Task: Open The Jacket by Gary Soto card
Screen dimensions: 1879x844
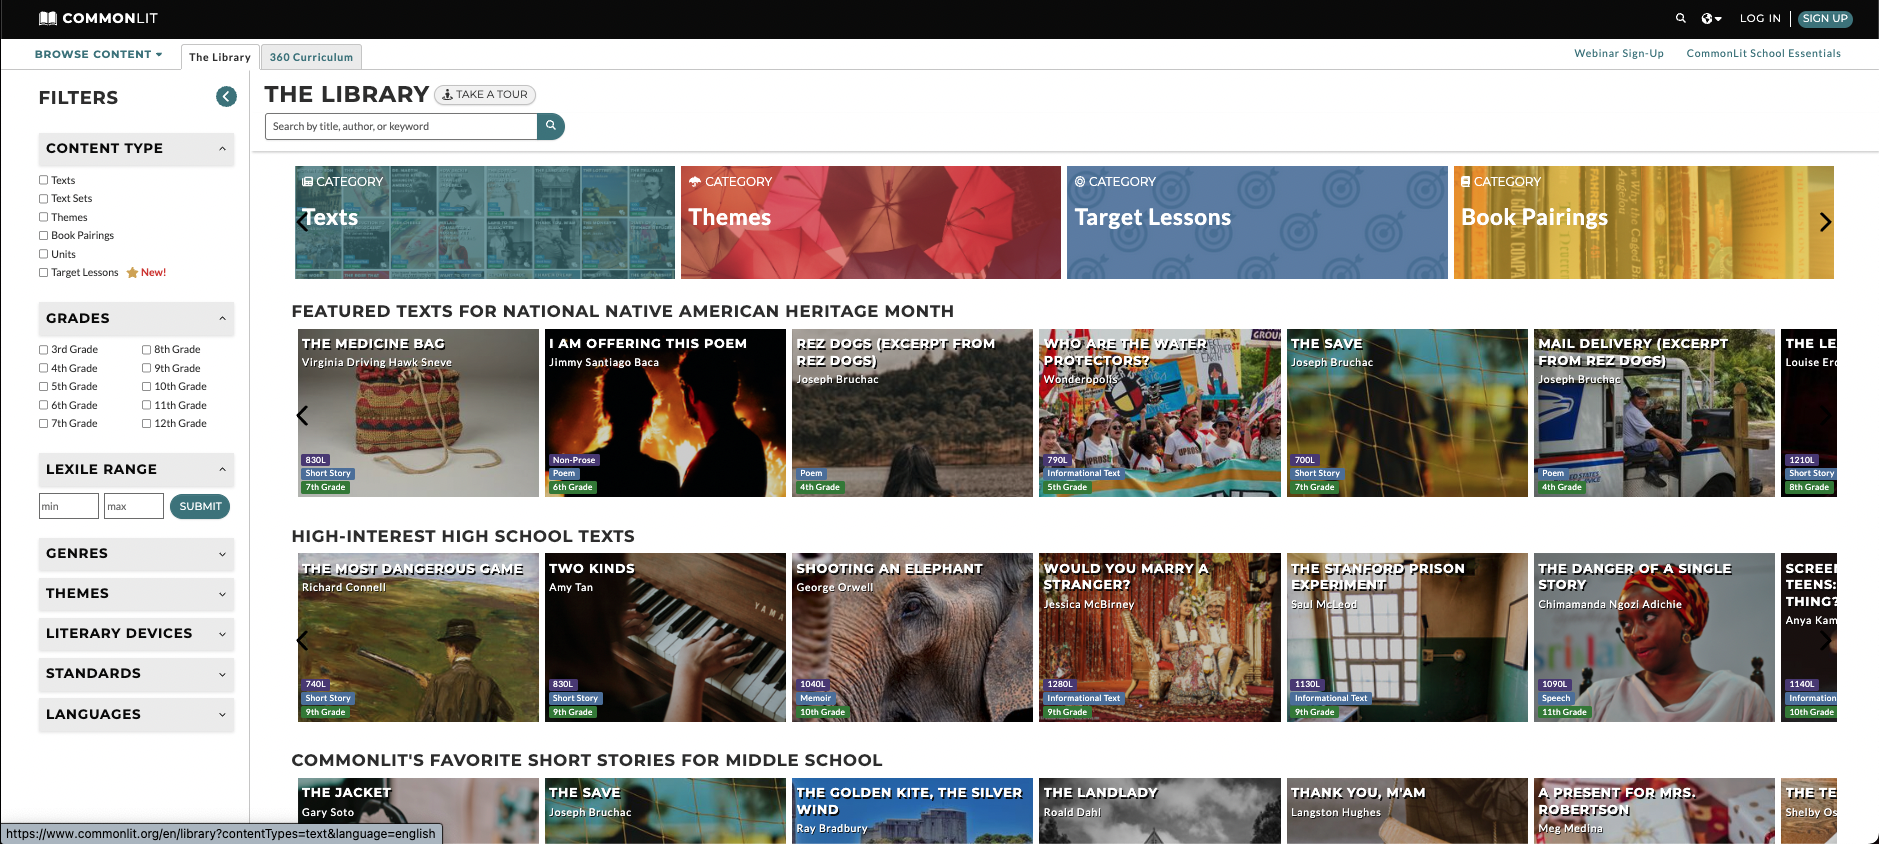Action: 417,811
